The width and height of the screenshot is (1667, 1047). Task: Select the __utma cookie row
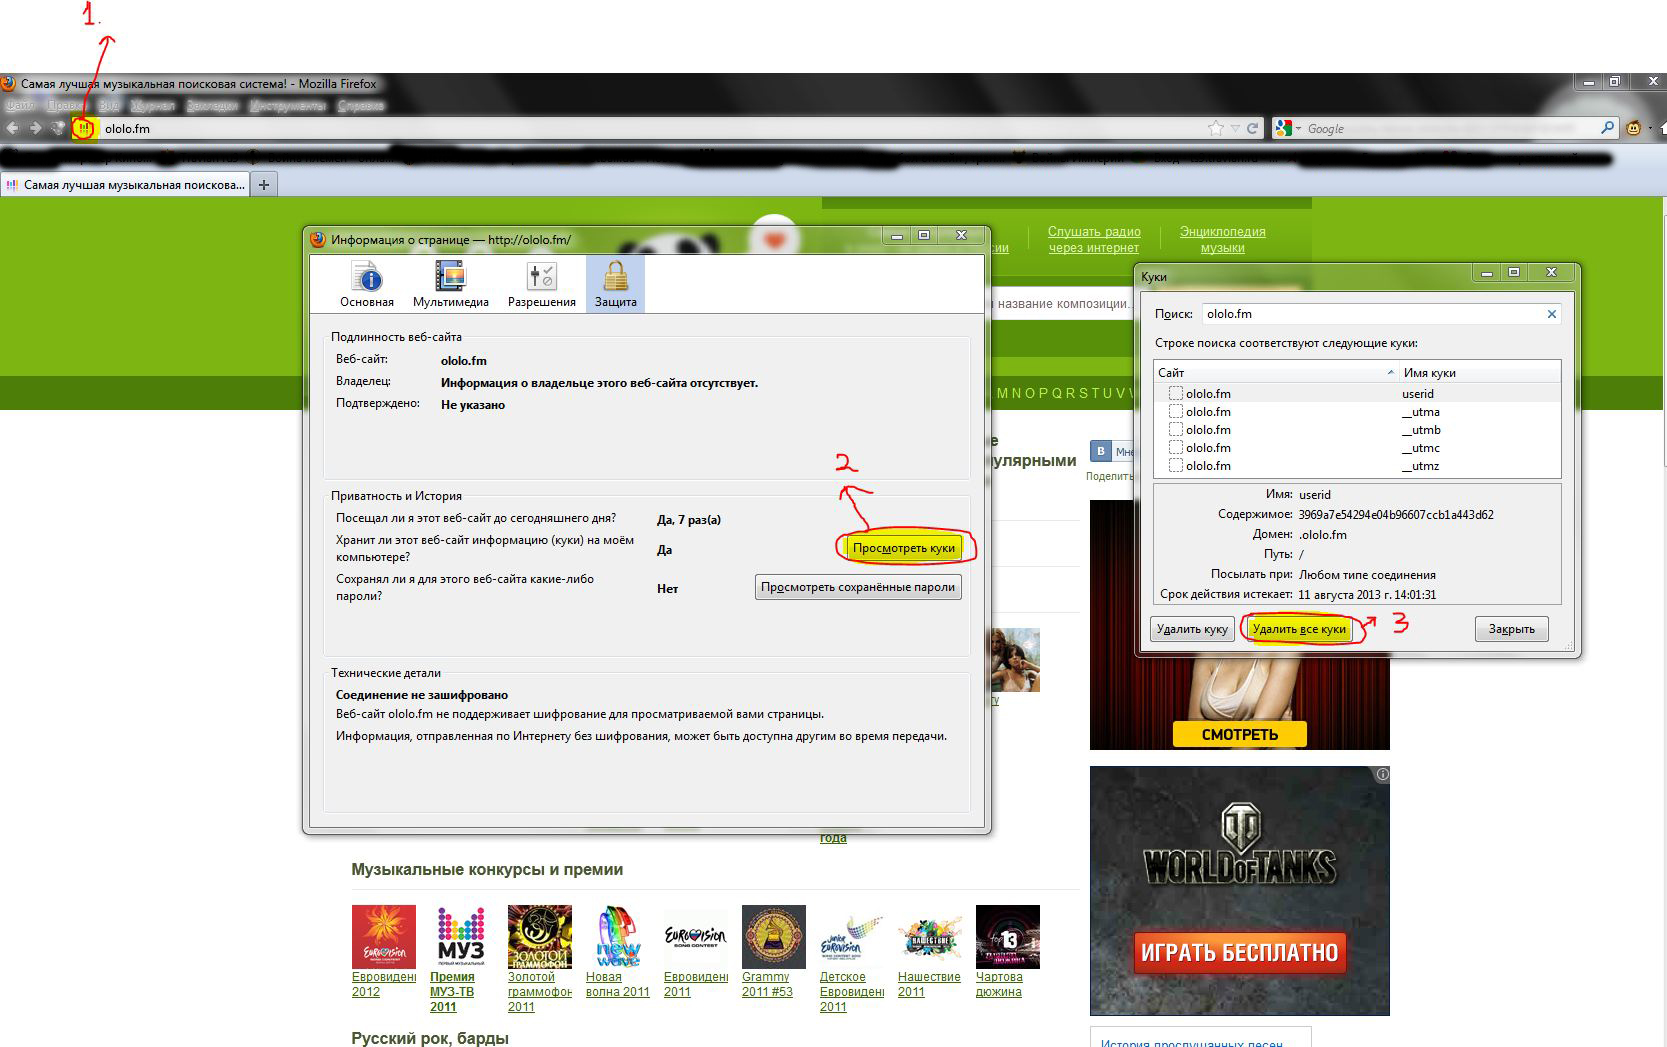1357,412
